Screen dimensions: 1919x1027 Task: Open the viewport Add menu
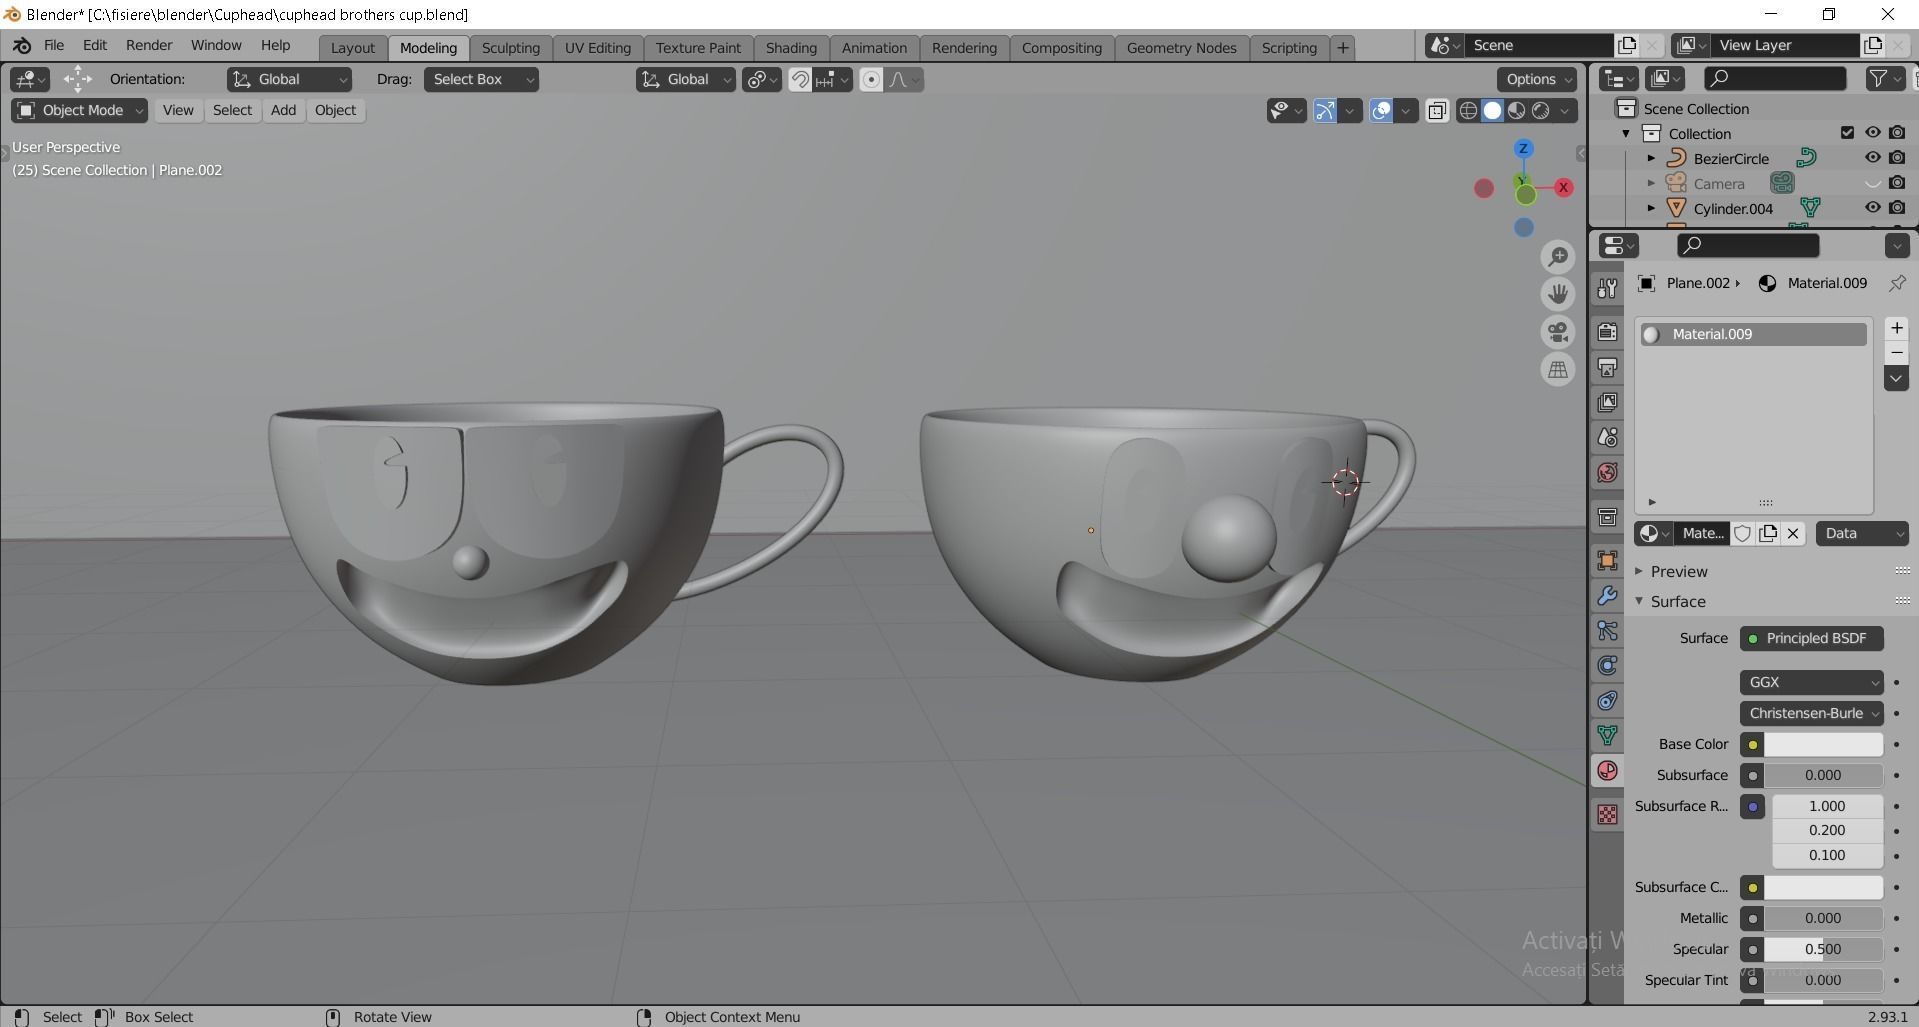click(283, 111)
